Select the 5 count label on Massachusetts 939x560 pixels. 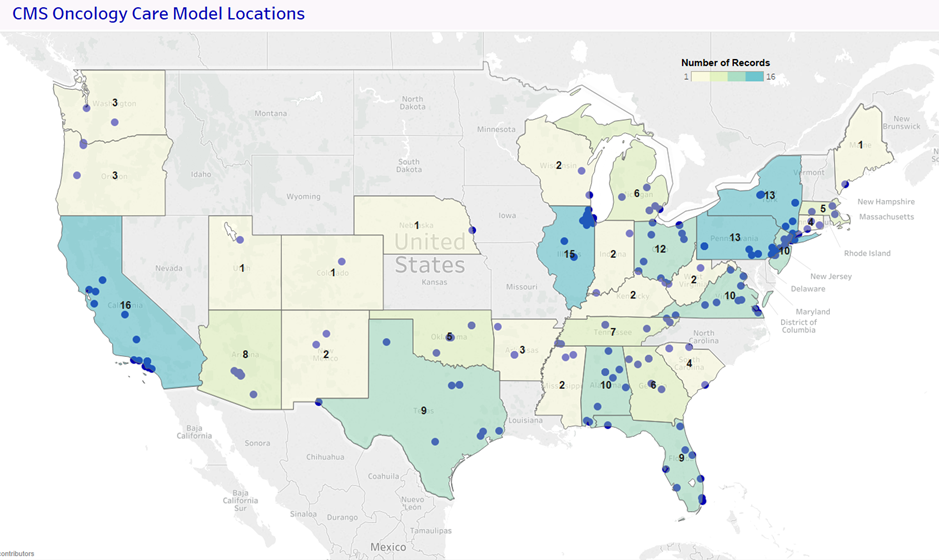pyautogui.click(x=823, y=209)
